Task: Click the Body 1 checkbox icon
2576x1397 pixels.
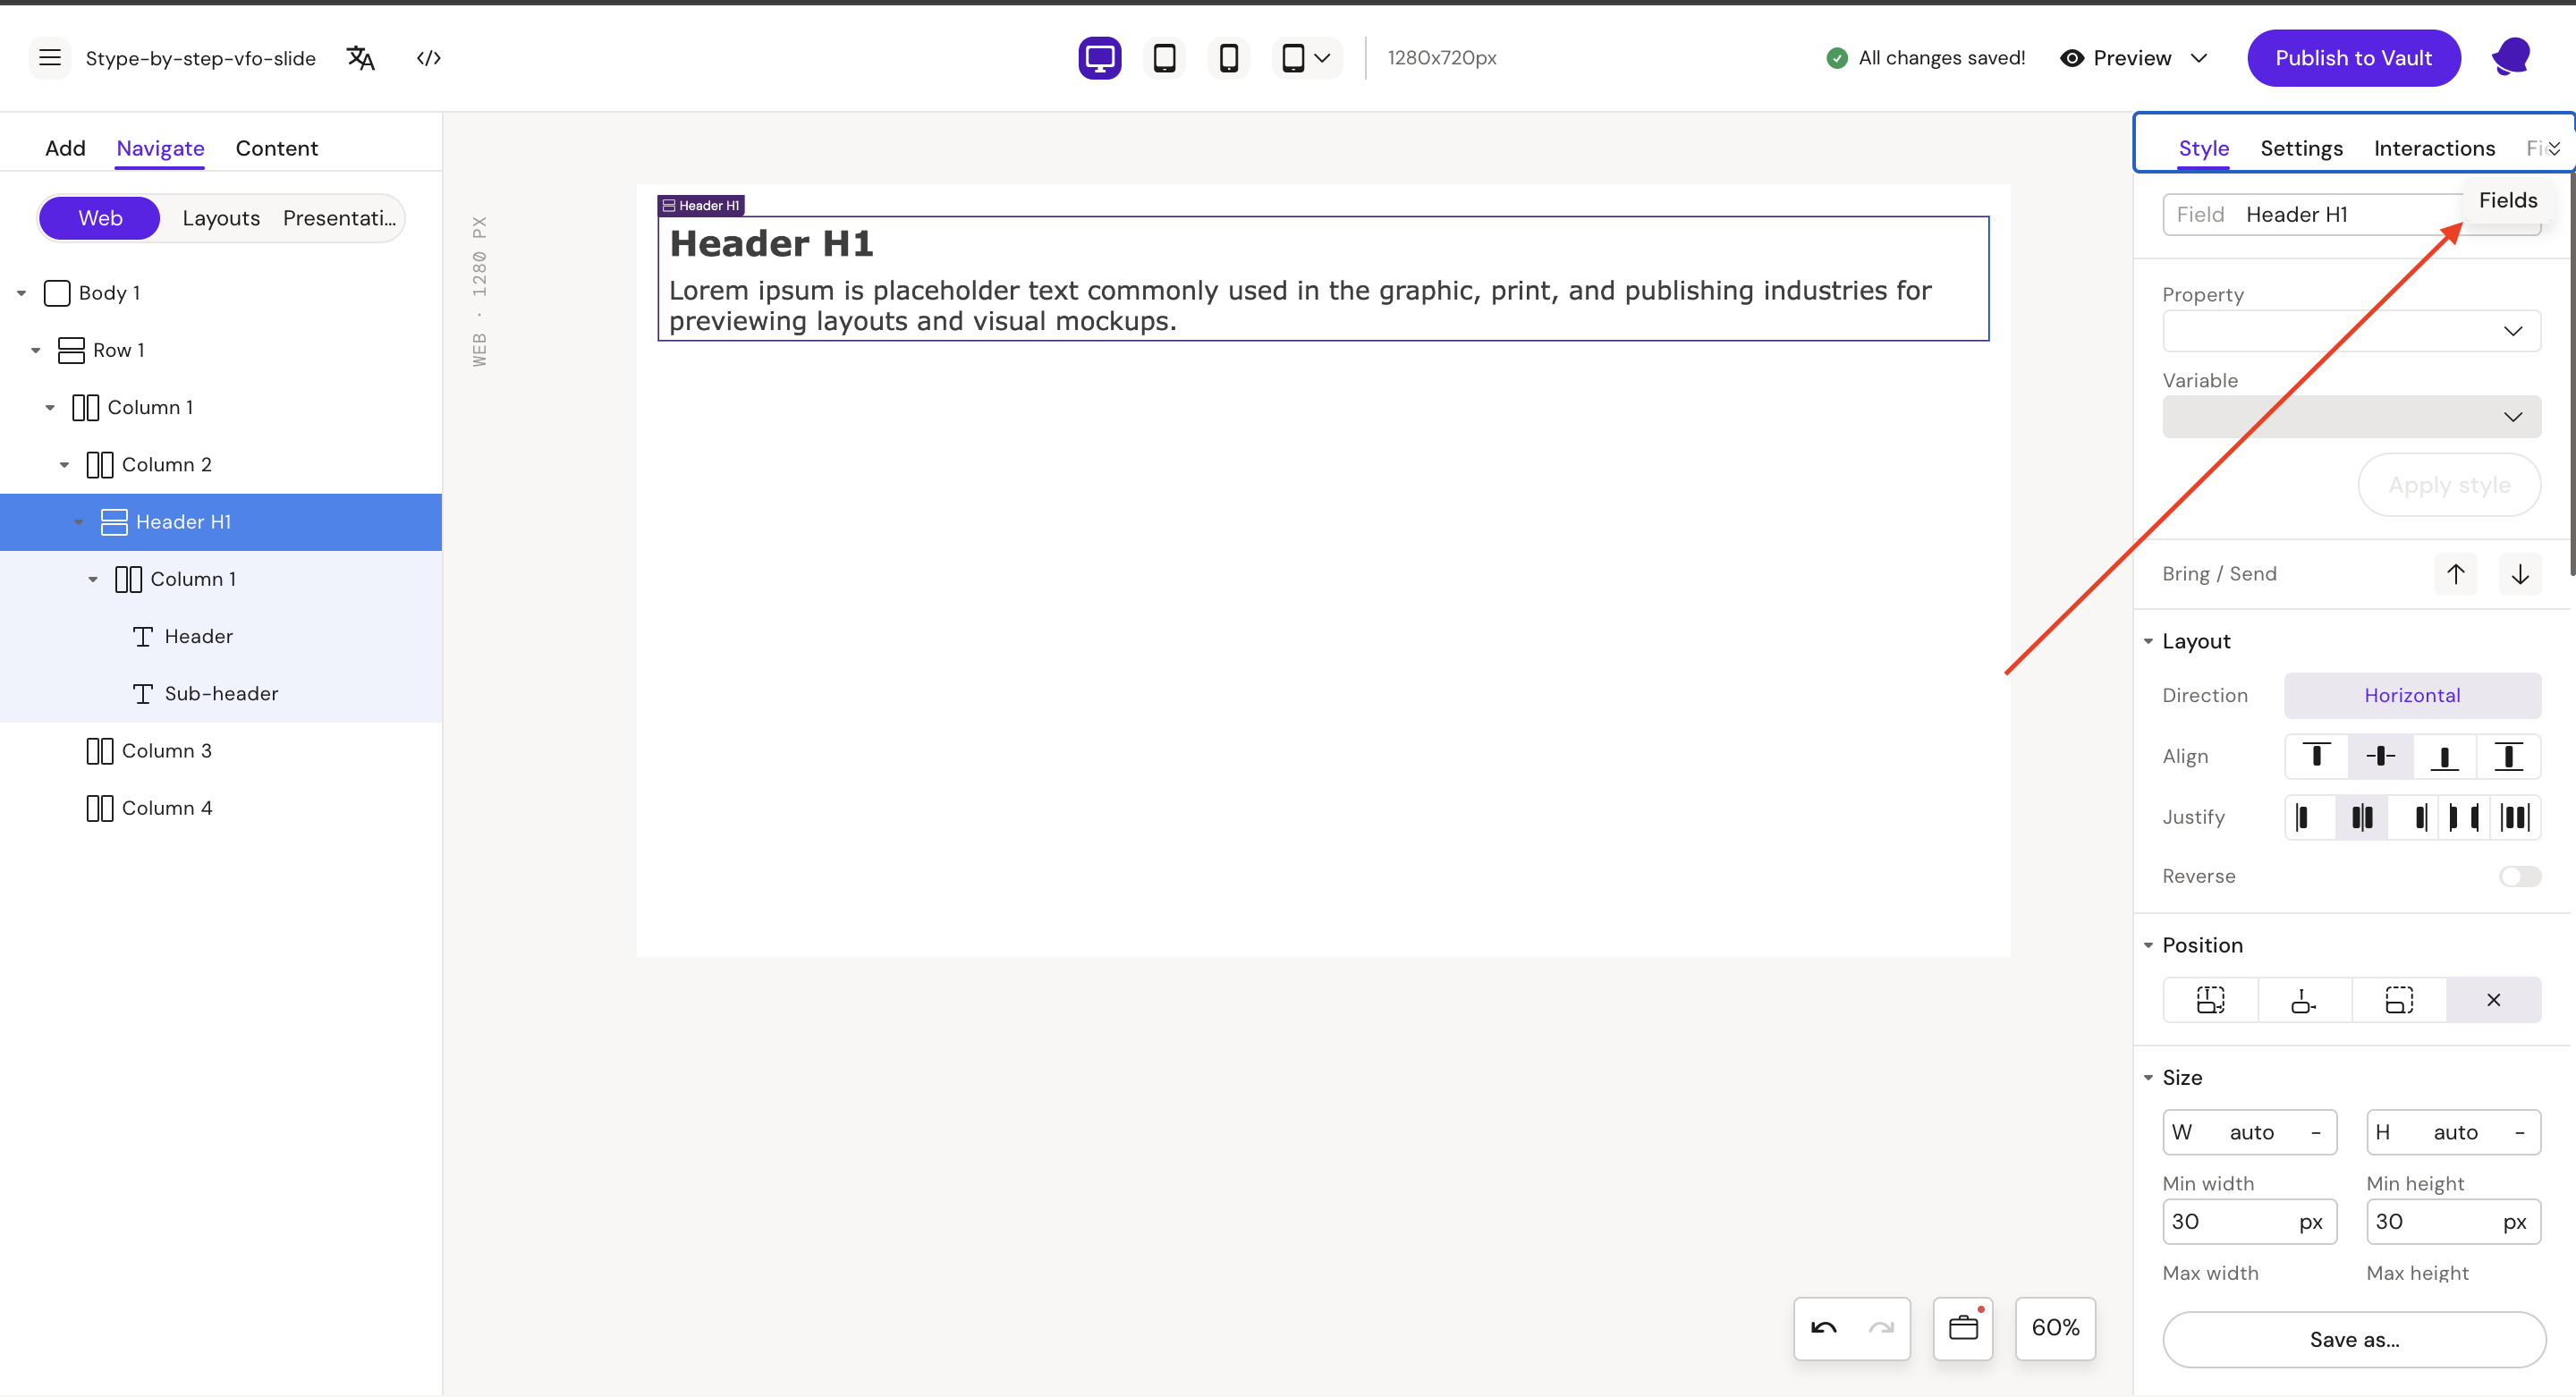Action: coord(57,293)
